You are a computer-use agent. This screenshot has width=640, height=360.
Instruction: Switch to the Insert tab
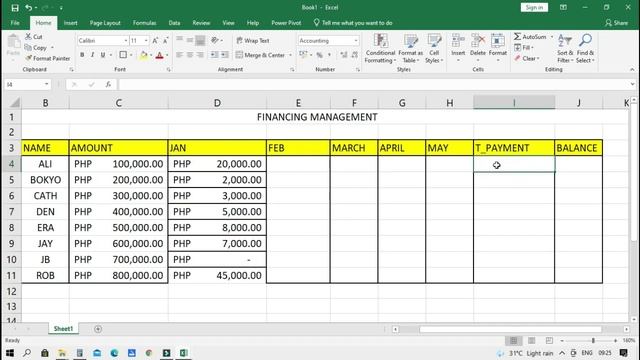pyautogui.click(x=70, y=23)
